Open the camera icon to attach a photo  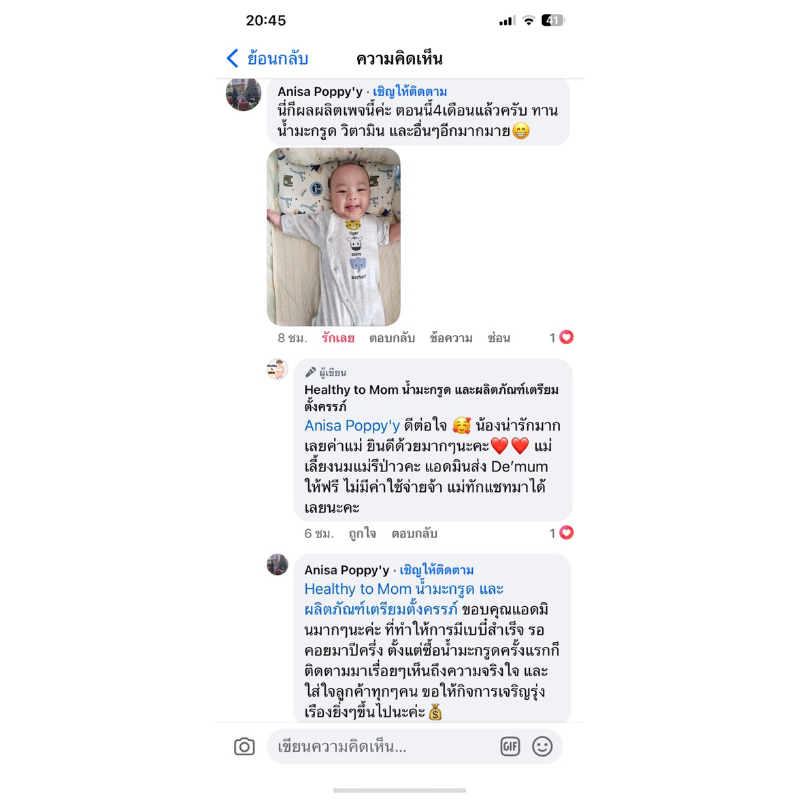pyautogui.click(x=244, y=747)
